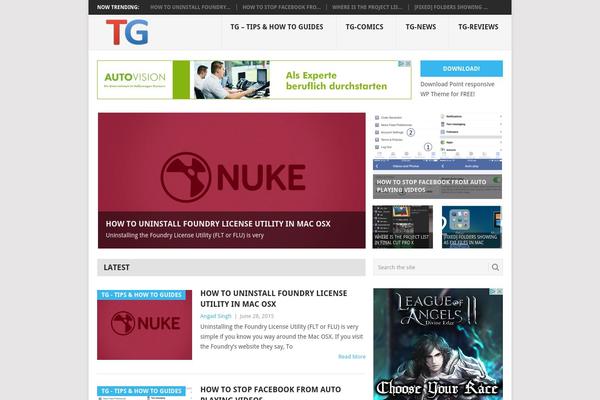Click the search magnifier icon
The height and width of the screenshot is (400, 600).
point(495,267)
